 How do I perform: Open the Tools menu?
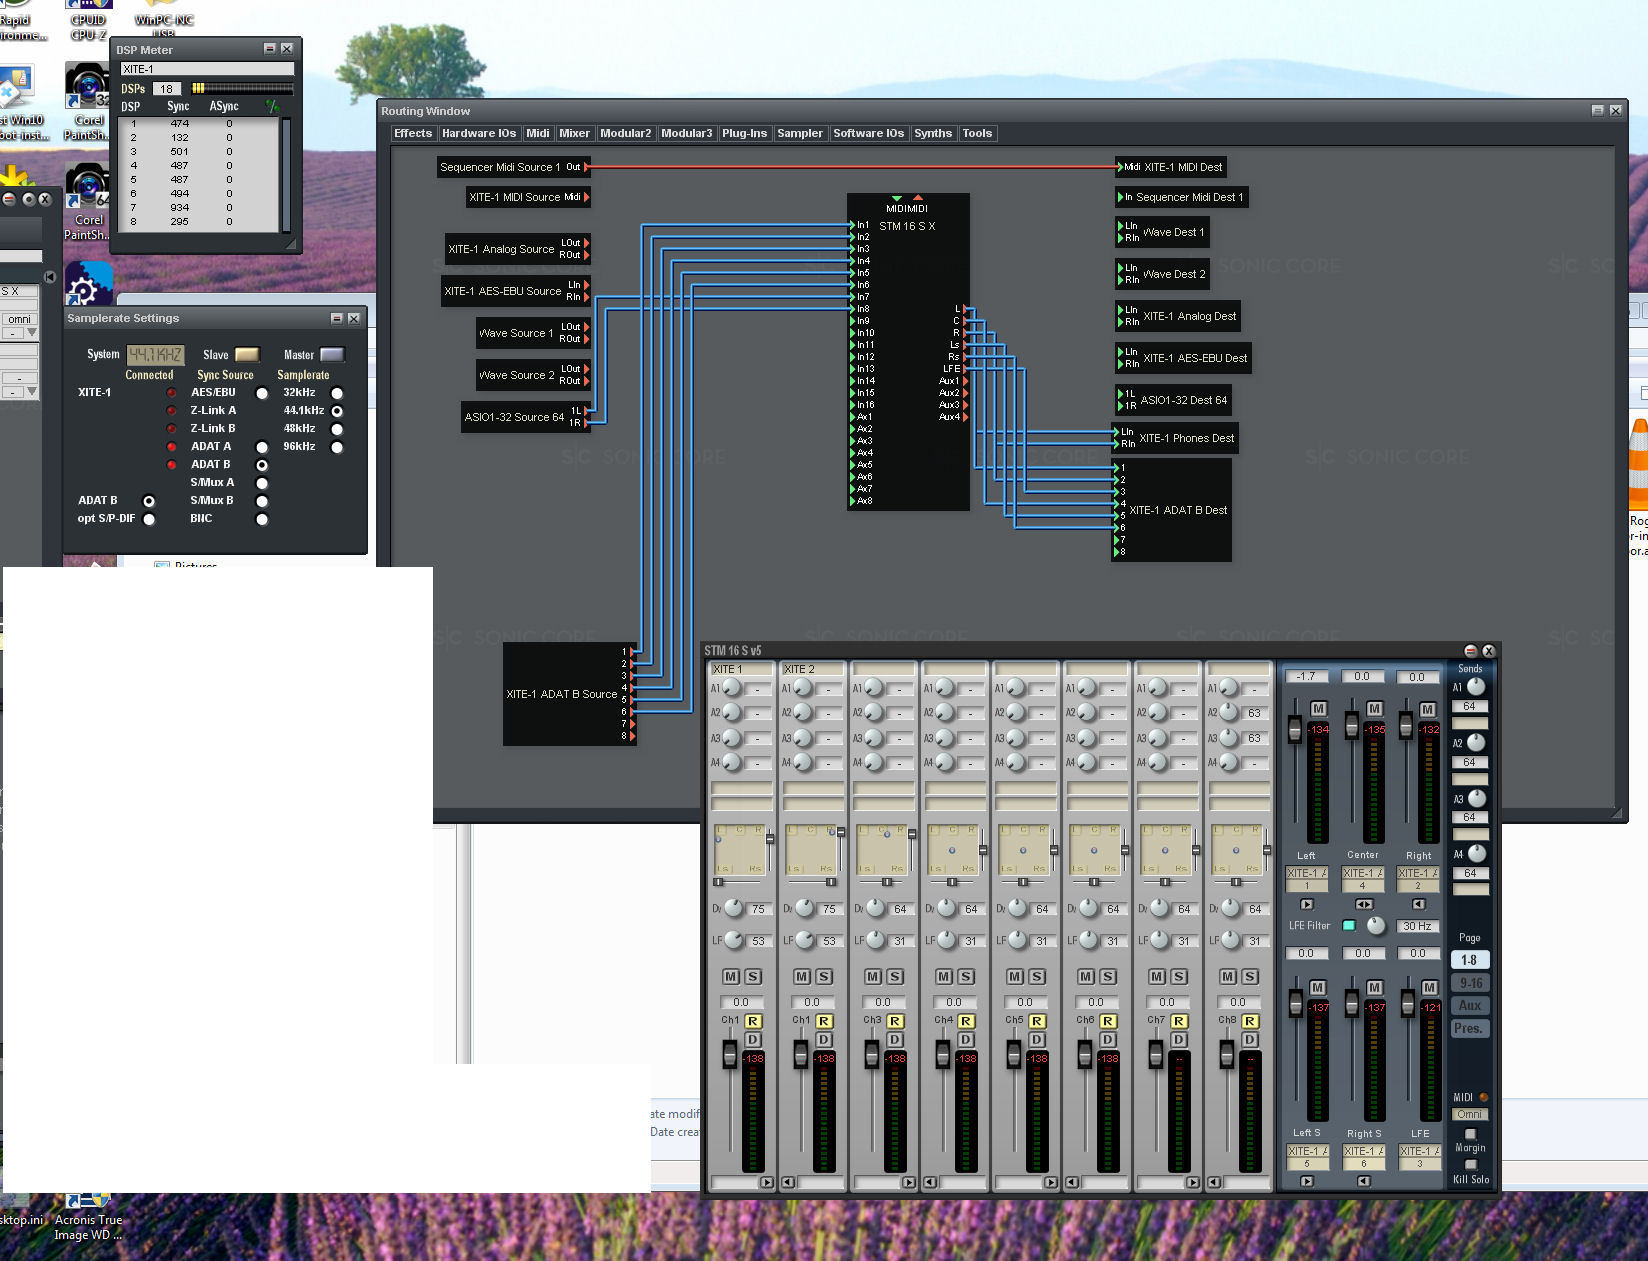977,133
